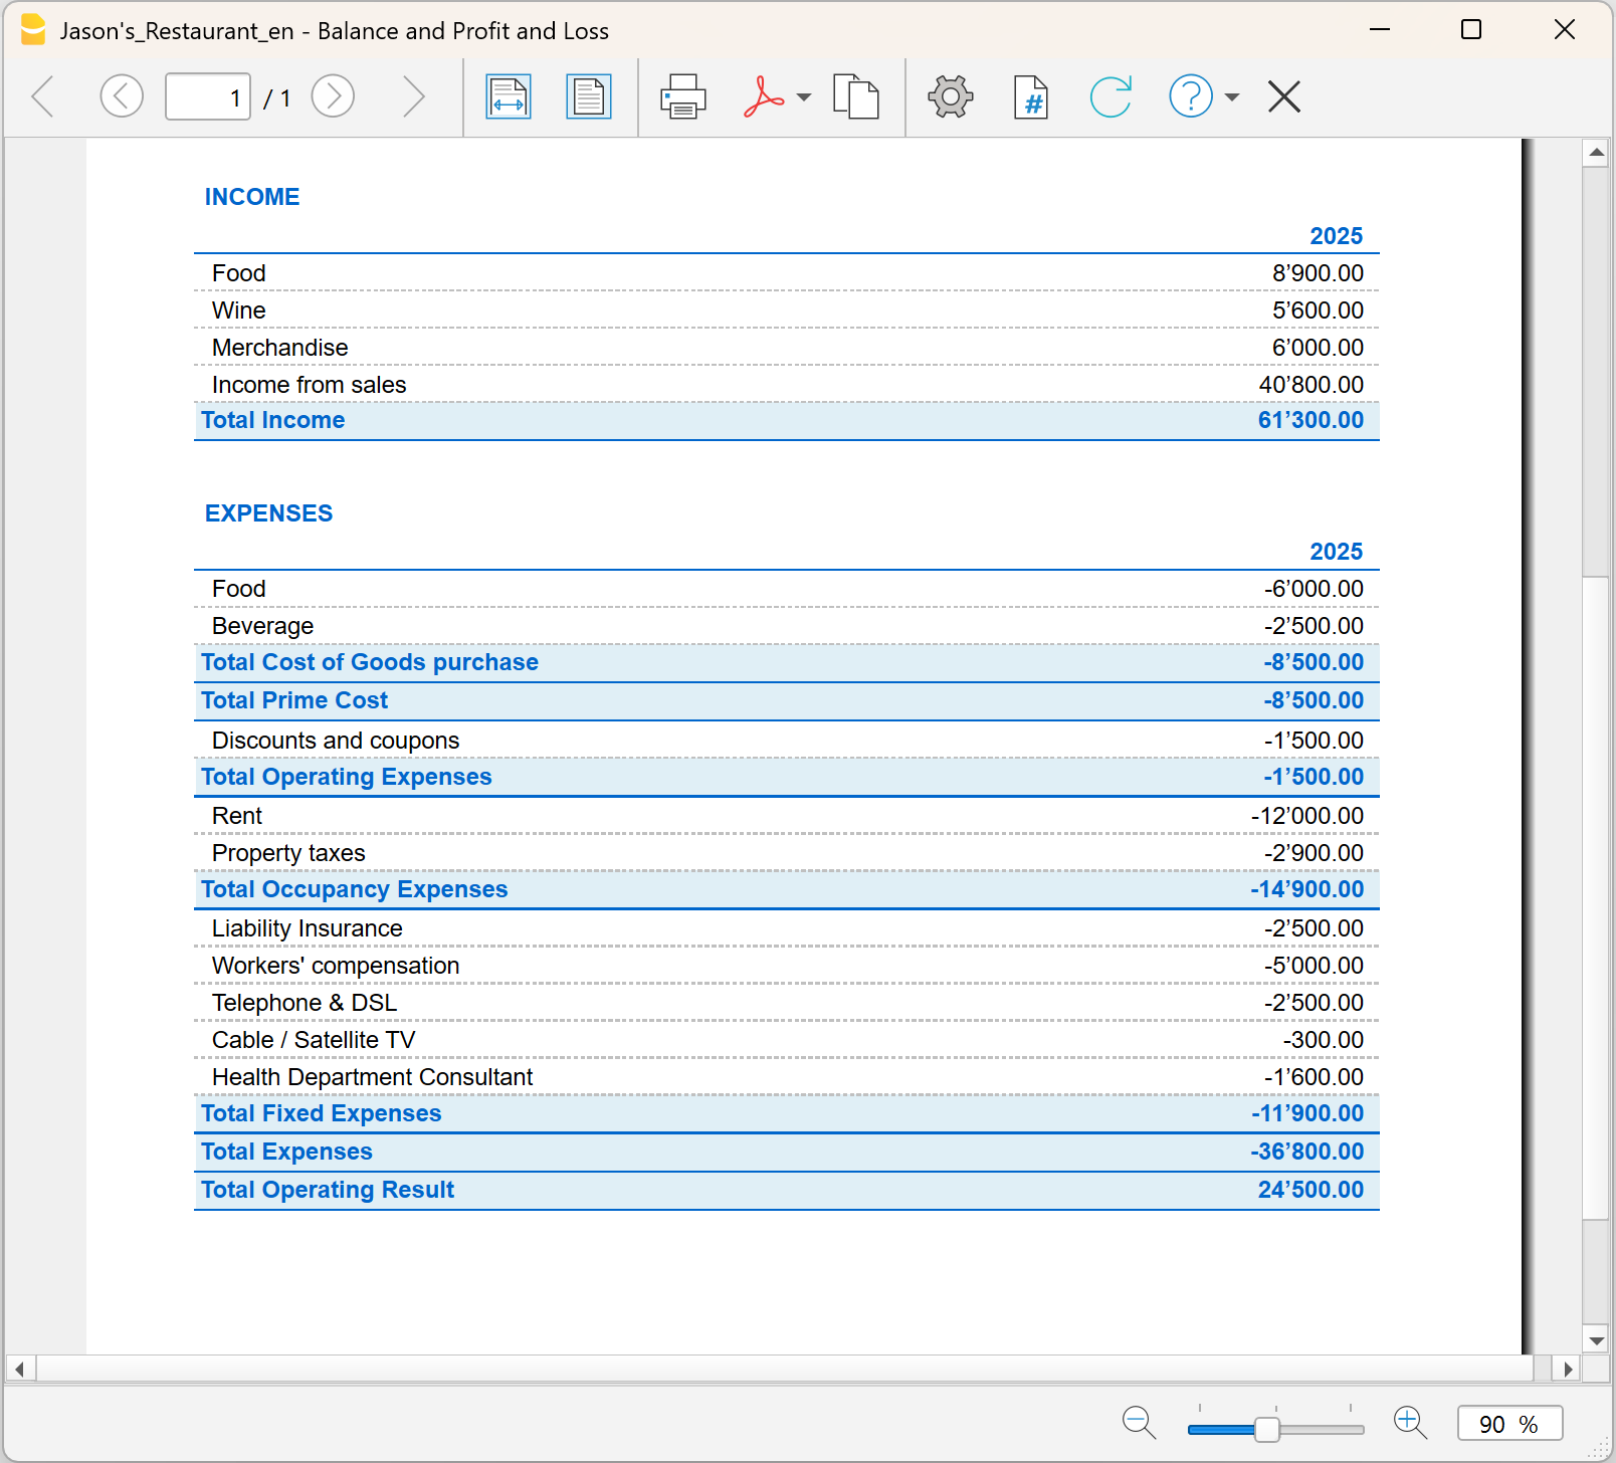Refresh the report preview
Image resolution: width=1616 pixels, height=1463 pixels.
[1110, 97]
